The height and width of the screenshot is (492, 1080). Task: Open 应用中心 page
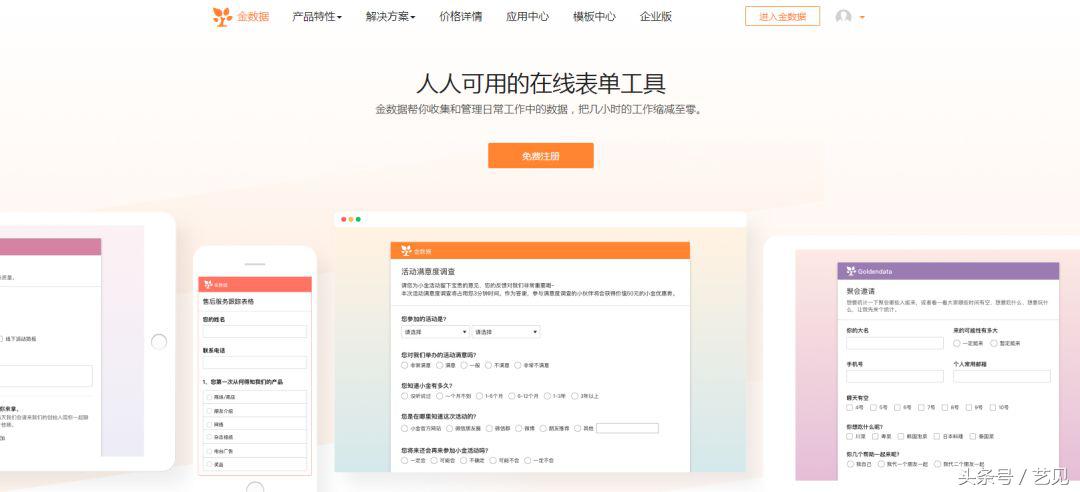tap(528, 17)
